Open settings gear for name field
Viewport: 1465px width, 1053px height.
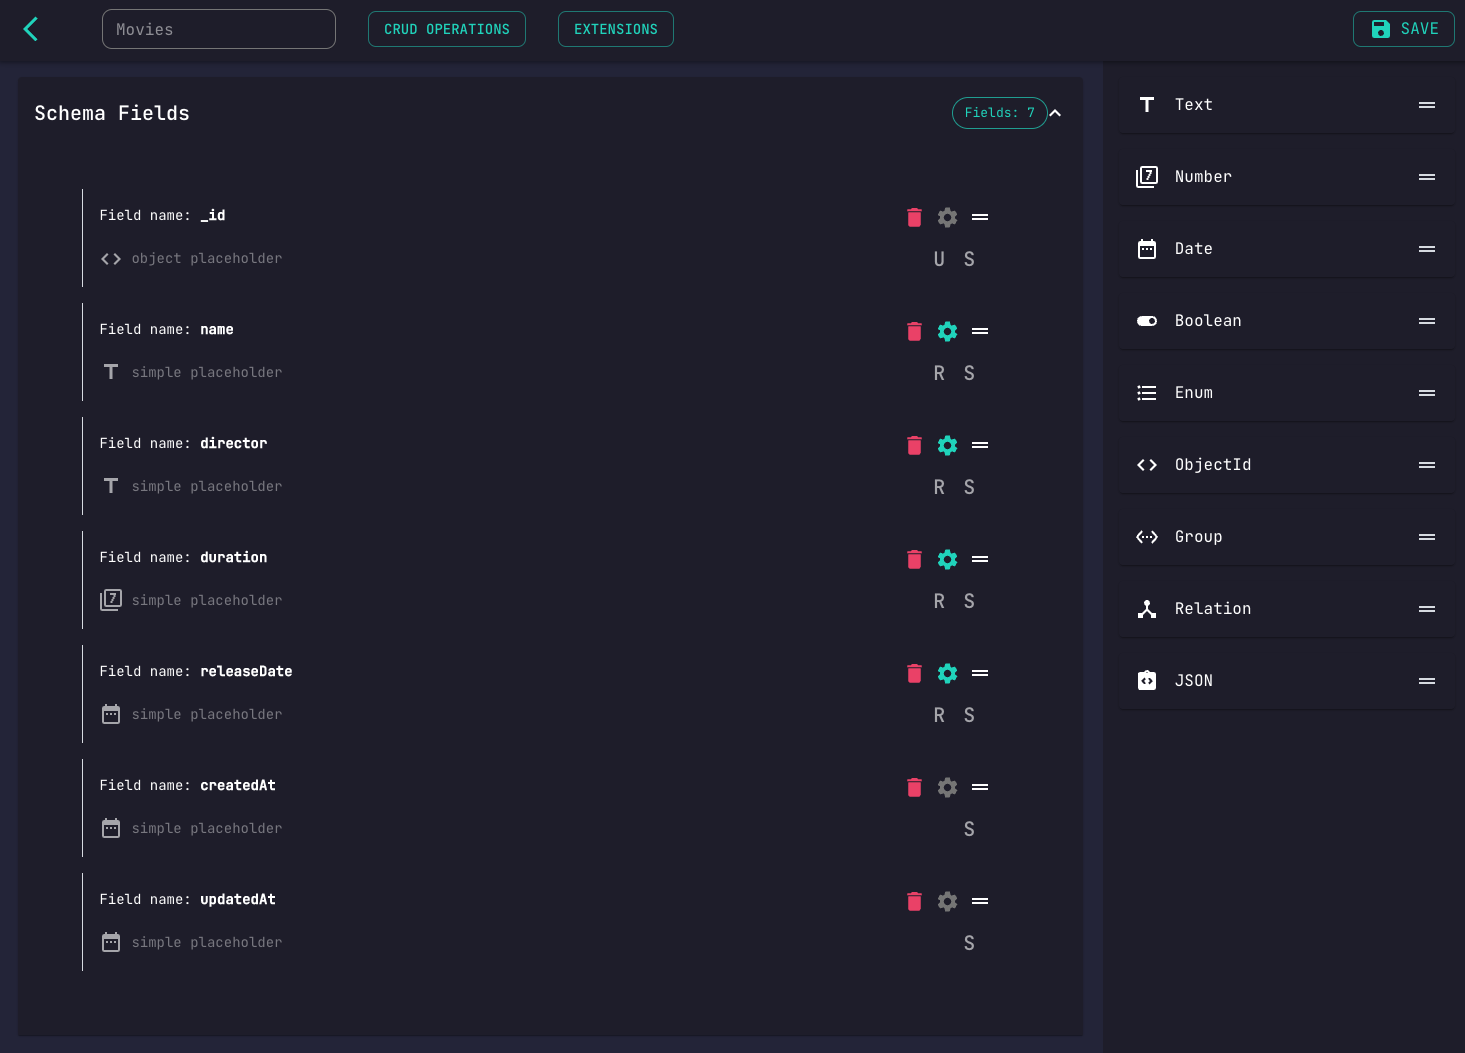point(947,331)
